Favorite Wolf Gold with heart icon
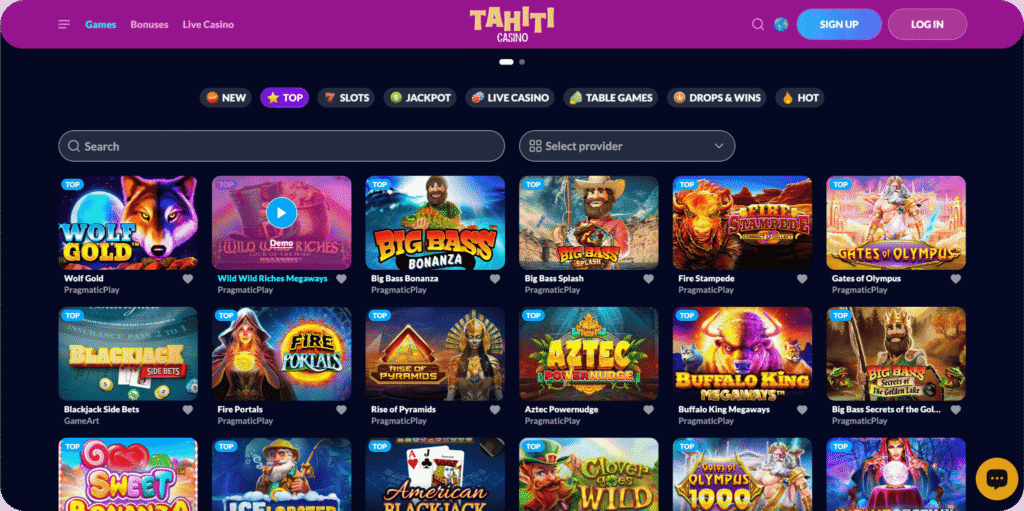Image resolution: width=1024 pixels, height=511 pixels. (x=187, y=279)
